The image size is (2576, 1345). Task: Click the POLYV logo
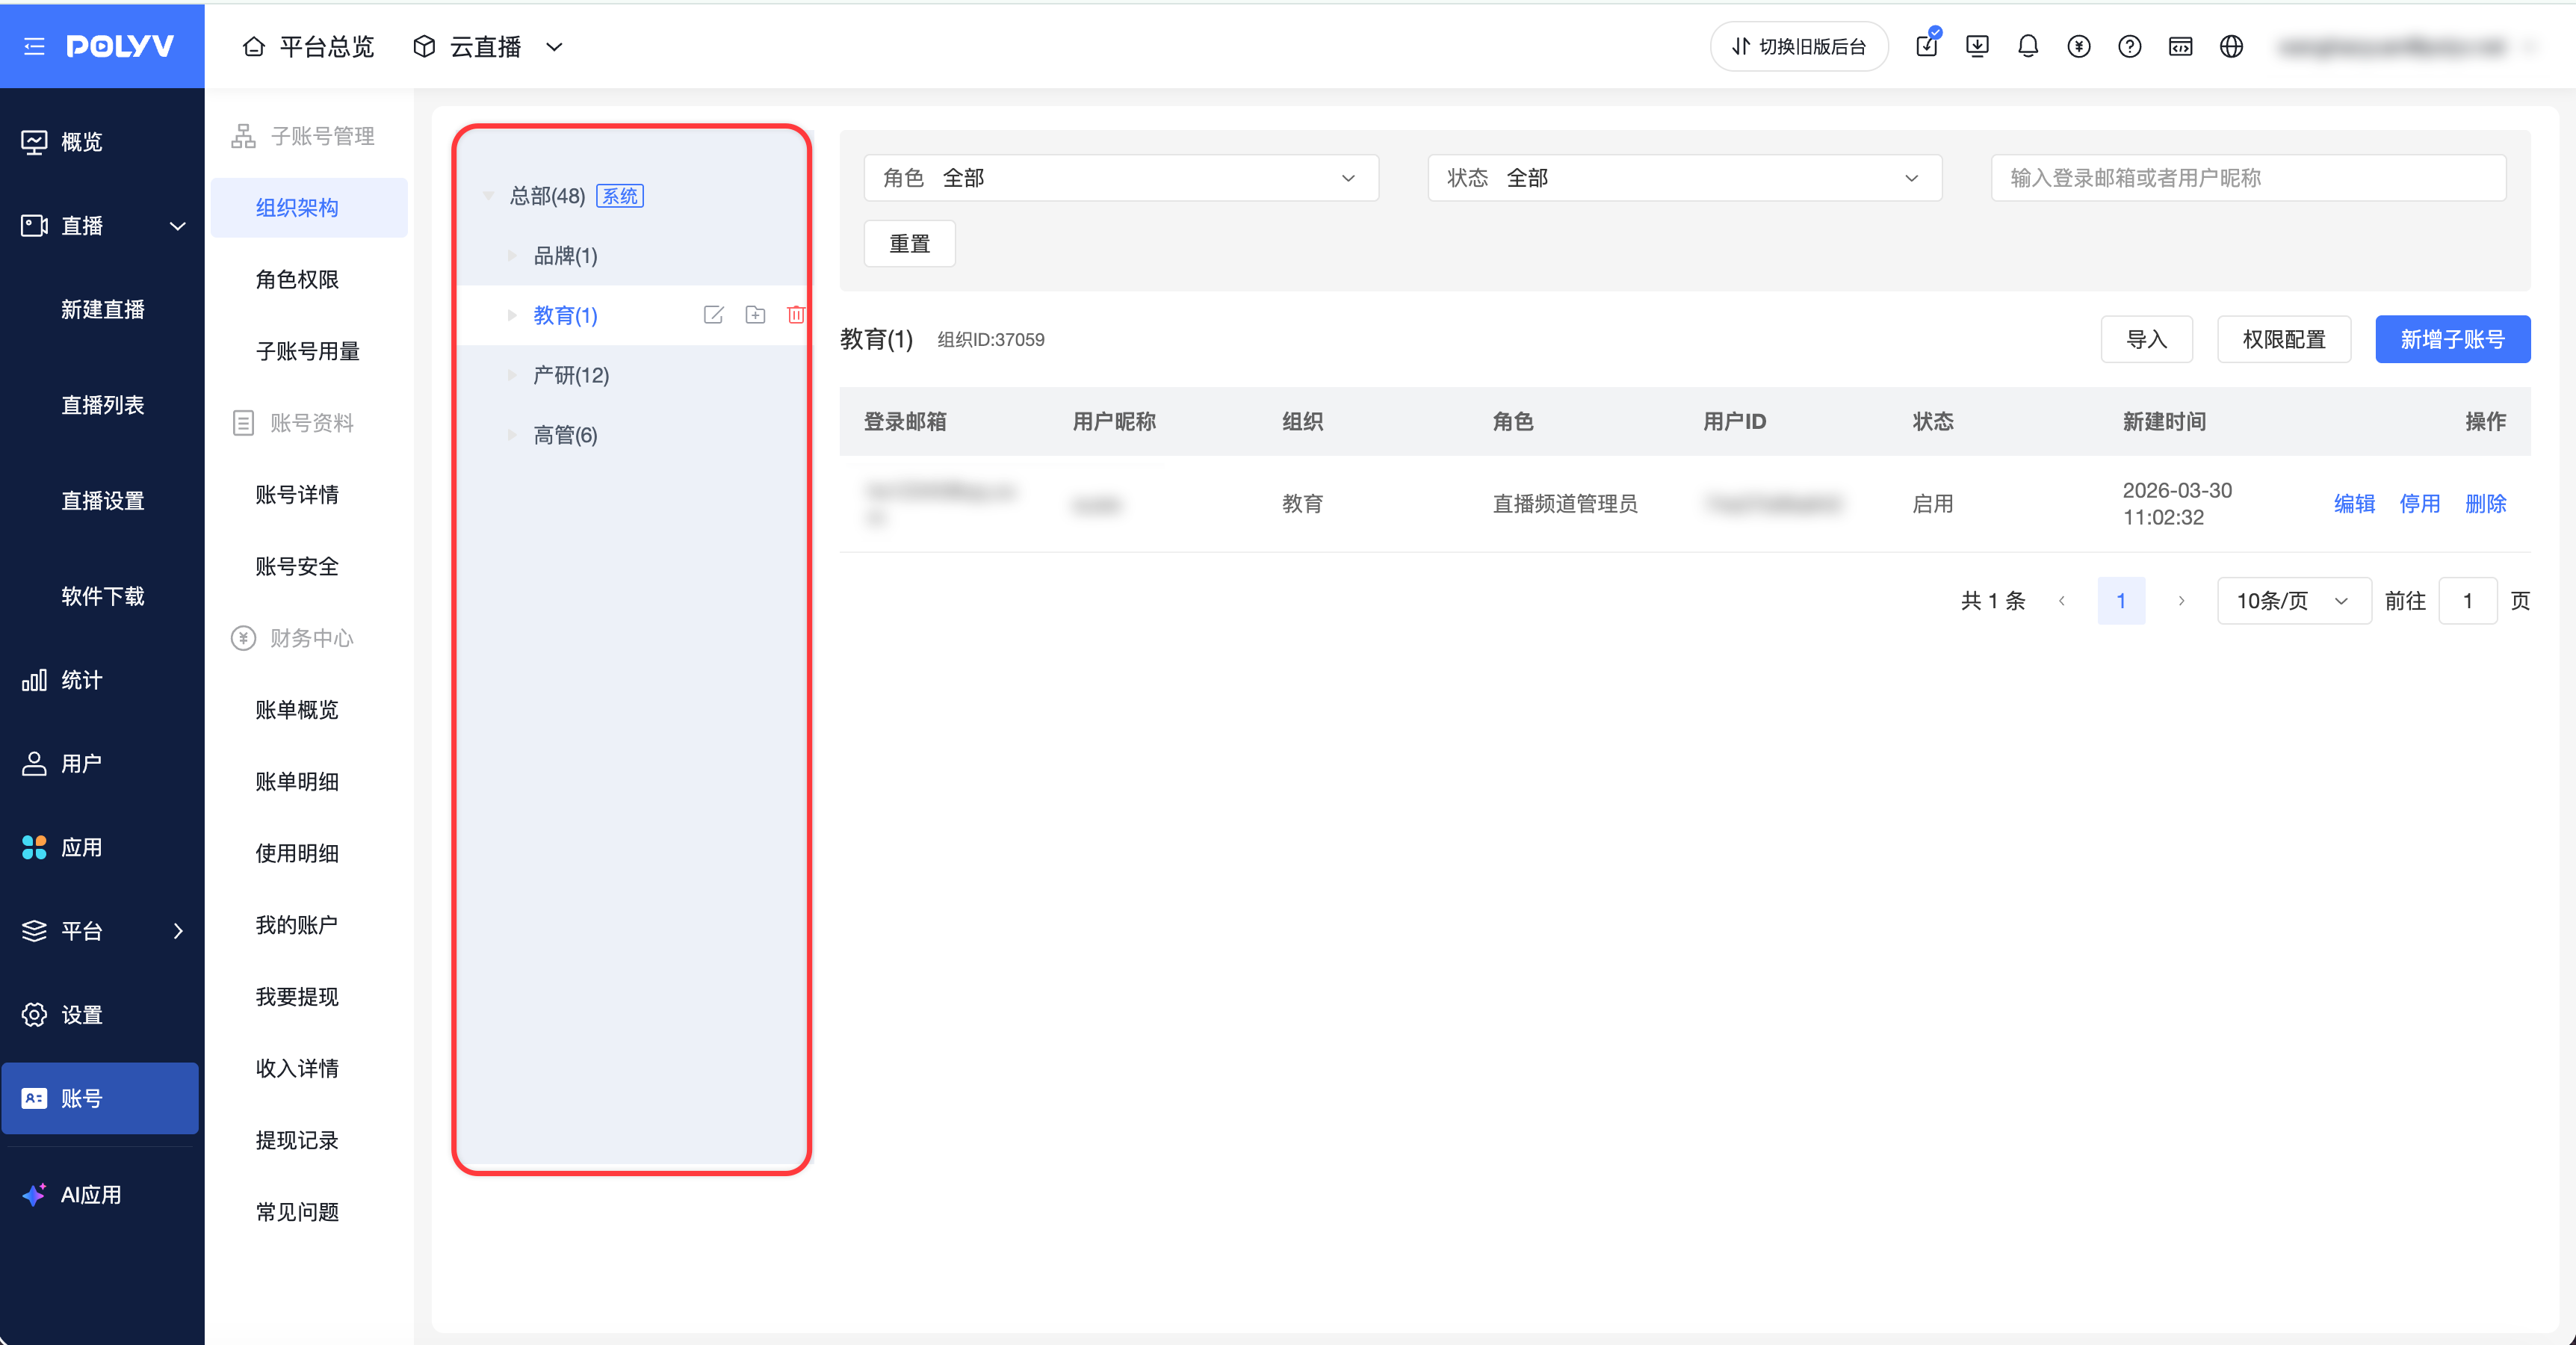pyautogui.click(x=120, y=46)
